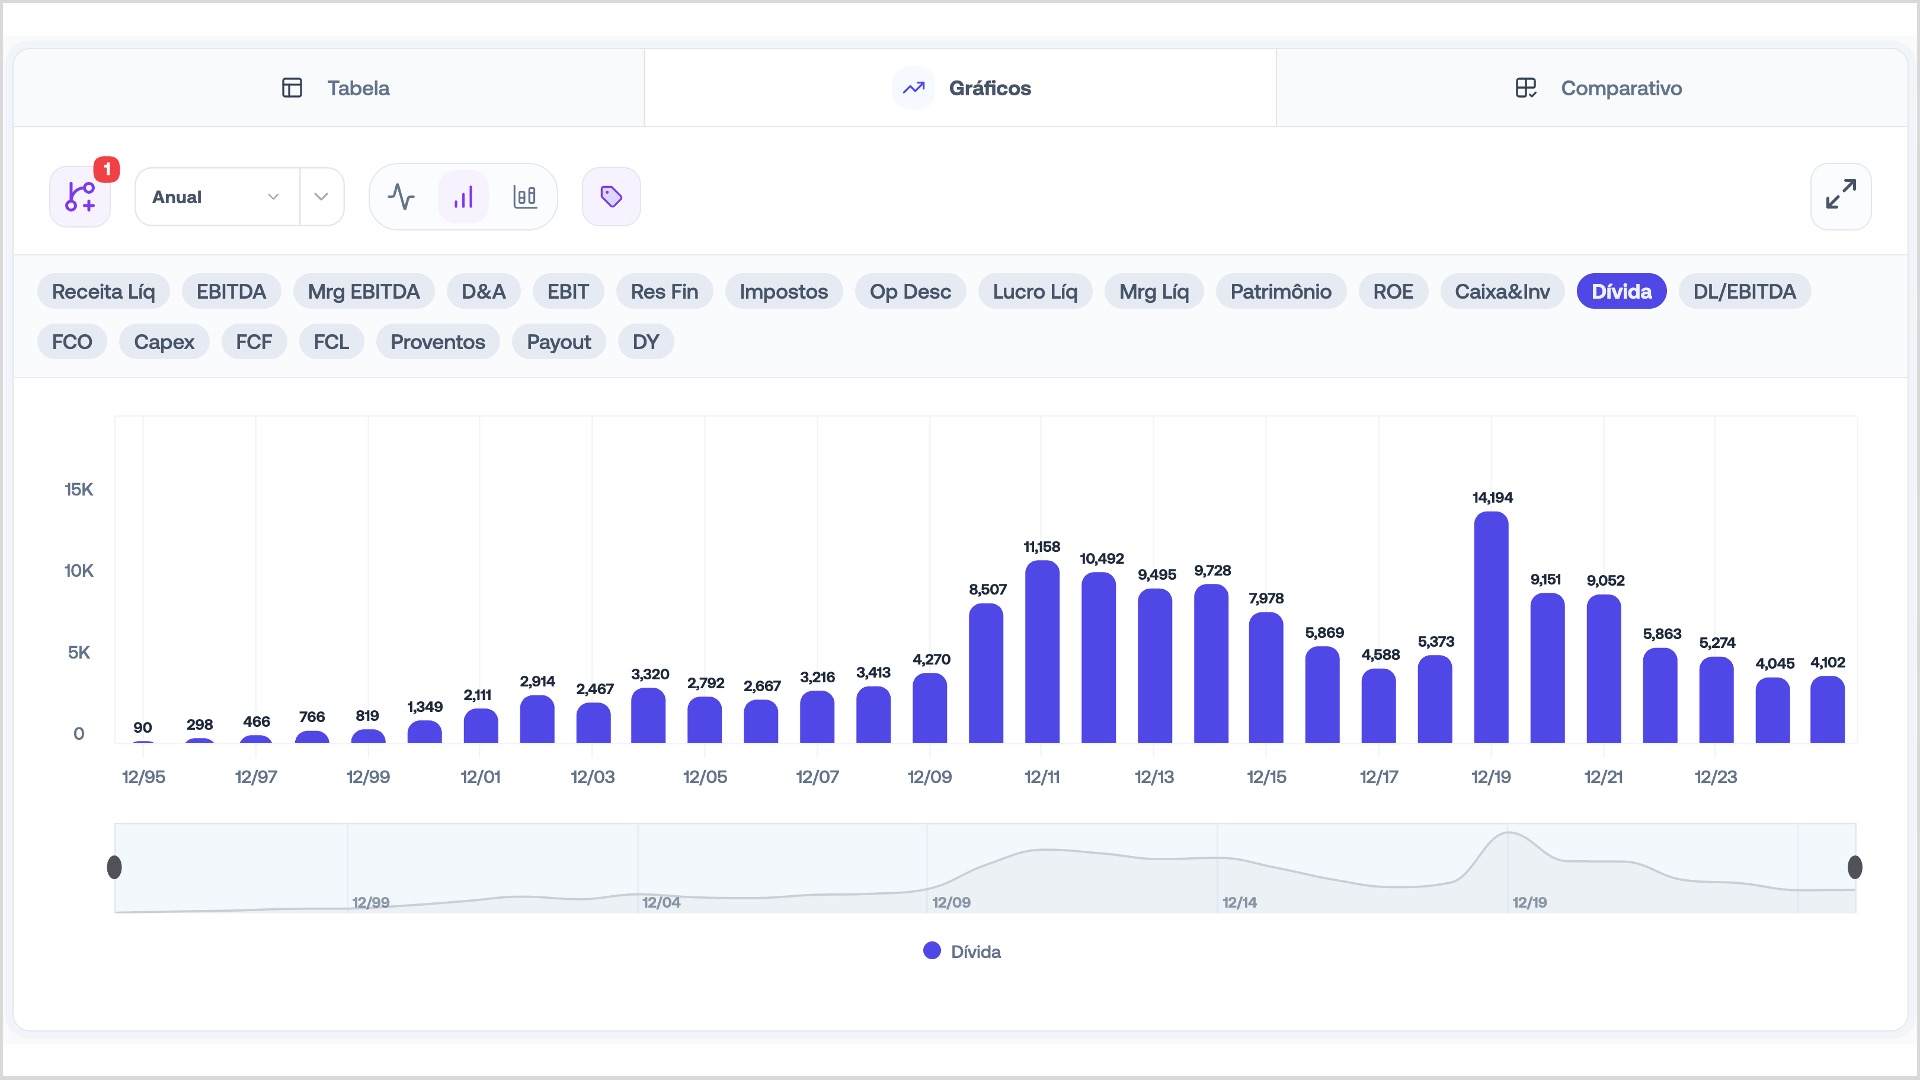Open the Anual period dropdown
This screenshot has width=1920, height=1080.
pyautogui.click(x=216, y=197)
